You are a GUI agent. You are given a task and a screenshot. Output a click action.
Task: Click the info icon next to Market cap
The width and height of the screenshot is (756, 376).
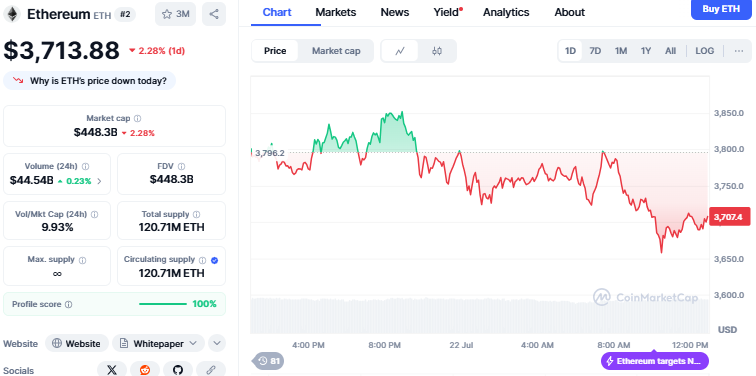[138, 118]
